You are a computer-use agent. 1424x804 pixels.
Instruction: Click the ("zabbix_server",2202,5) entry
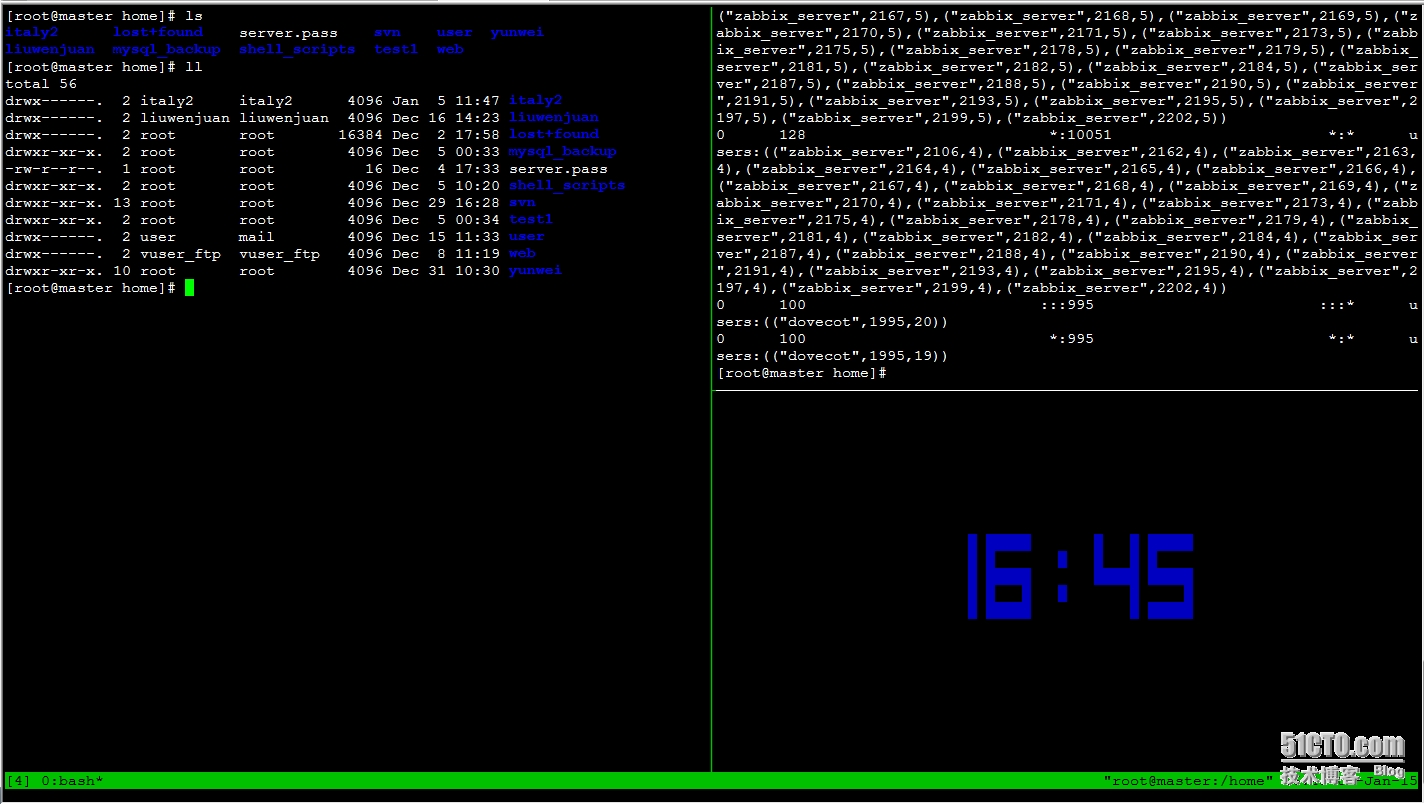click(1121, 117)
